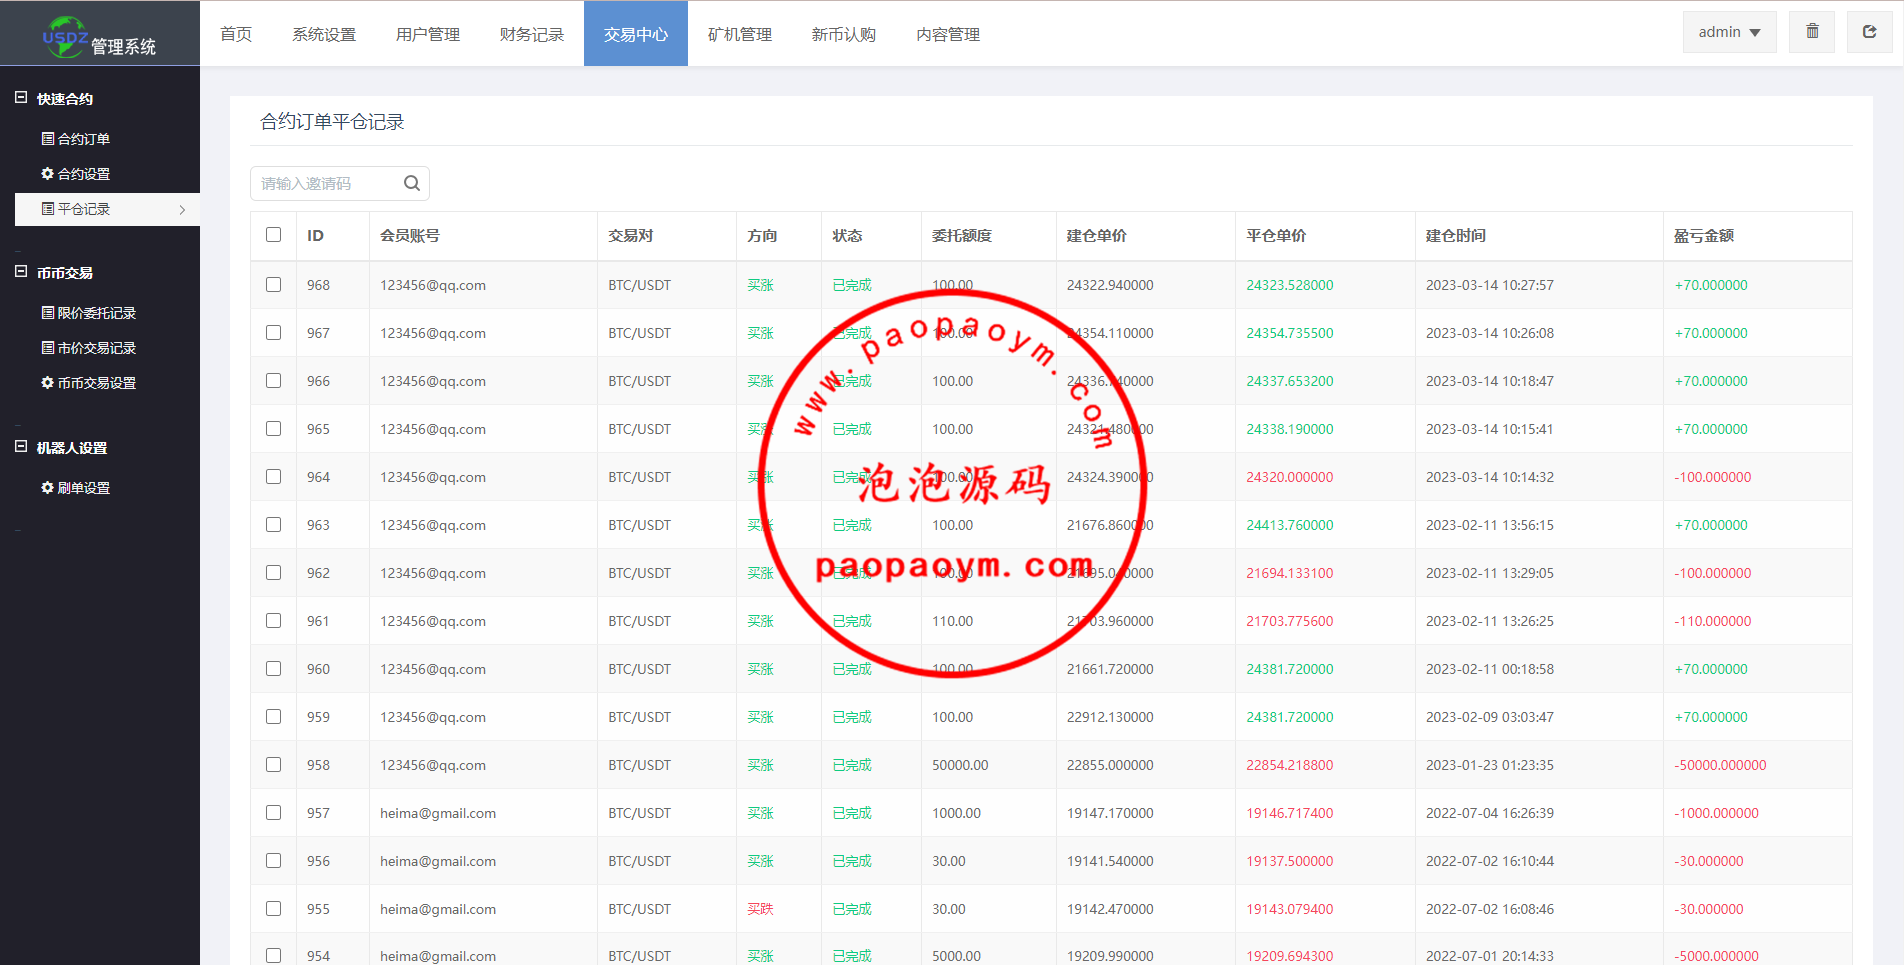The height and width of the screenshot is (965, 1904).
Task: Open the 内容管理 top menu
Action: coord(948,34)
